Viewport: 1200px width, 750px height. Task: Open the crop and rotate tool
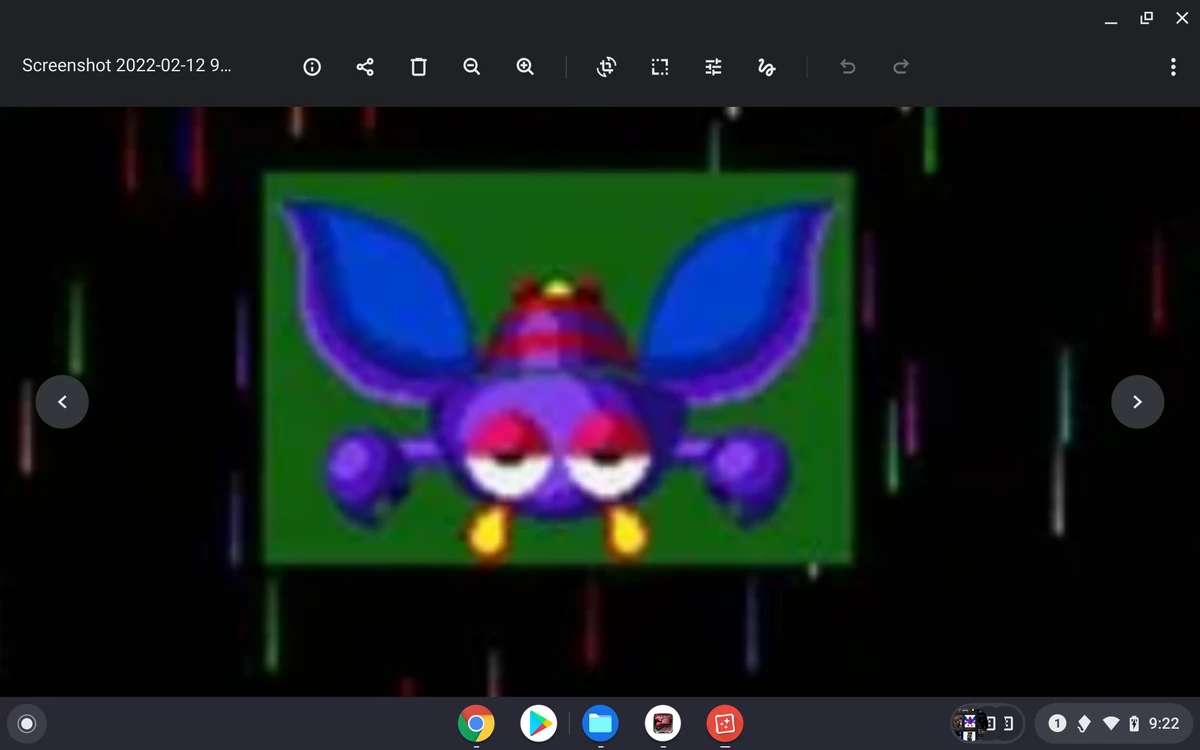pos(606,67)
